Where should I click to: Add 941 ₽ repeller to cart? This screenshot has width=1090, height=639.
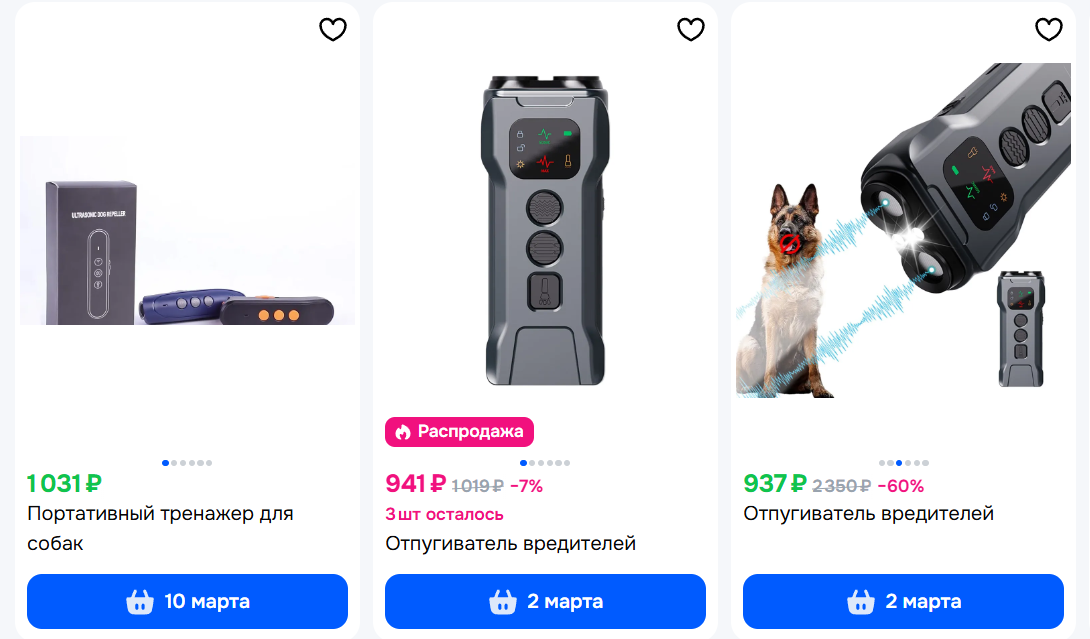(545, 601)
